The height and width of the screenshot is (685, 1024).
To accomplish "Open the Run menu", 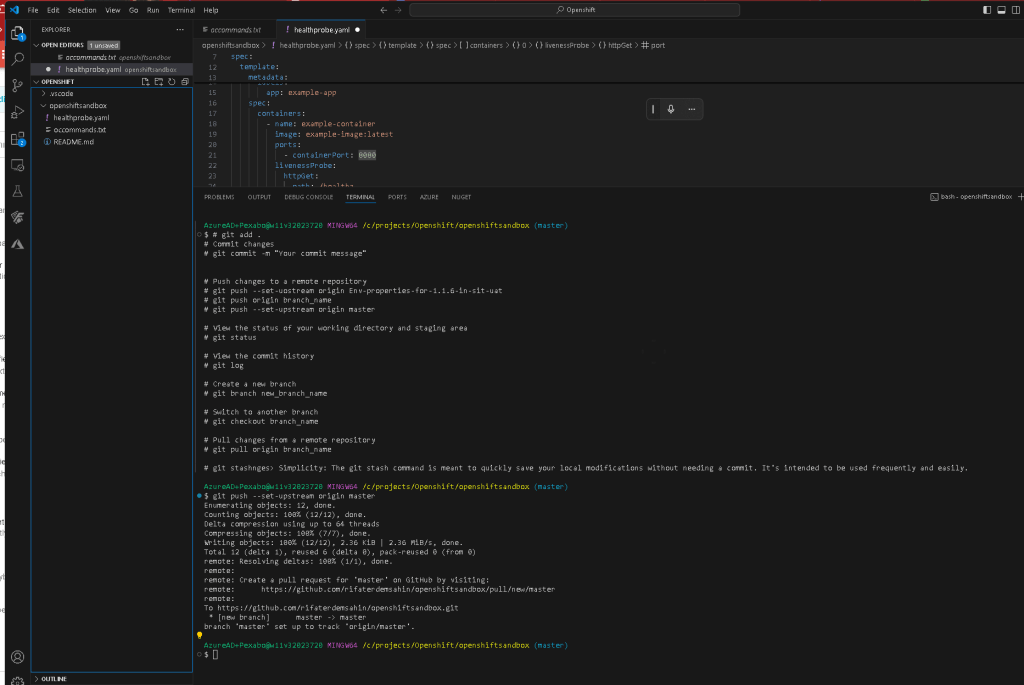I will pos(153,10).
